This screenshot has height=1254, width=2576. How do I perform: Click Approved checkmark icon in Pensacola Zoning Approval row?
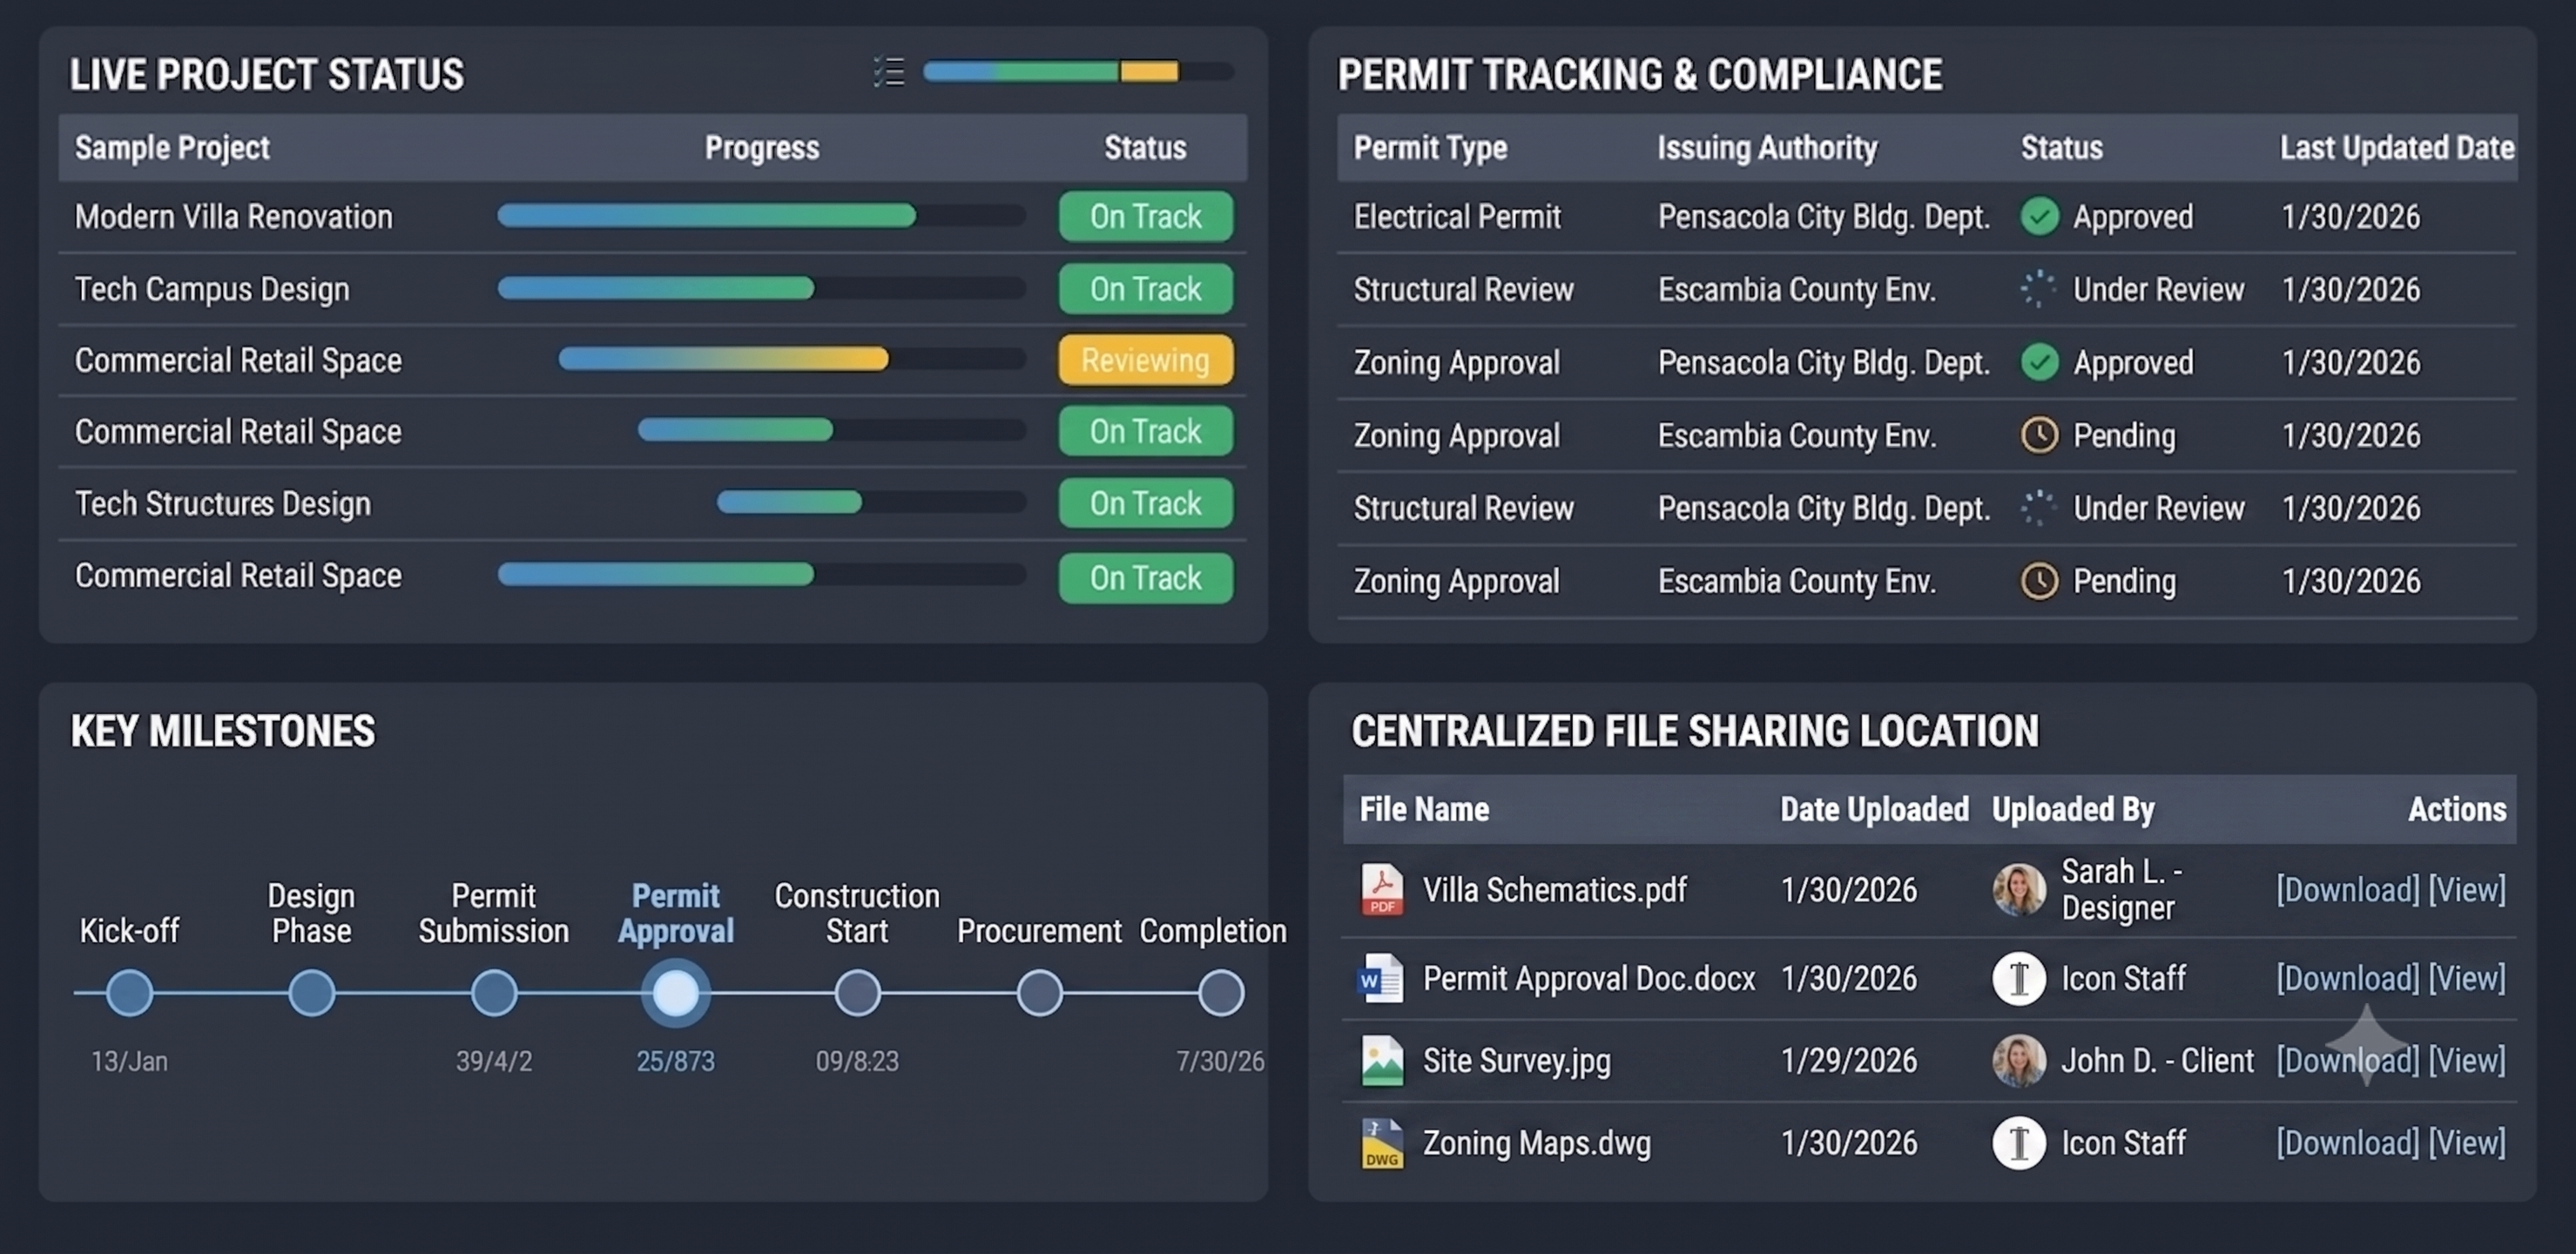click(x=2039, y=362)
